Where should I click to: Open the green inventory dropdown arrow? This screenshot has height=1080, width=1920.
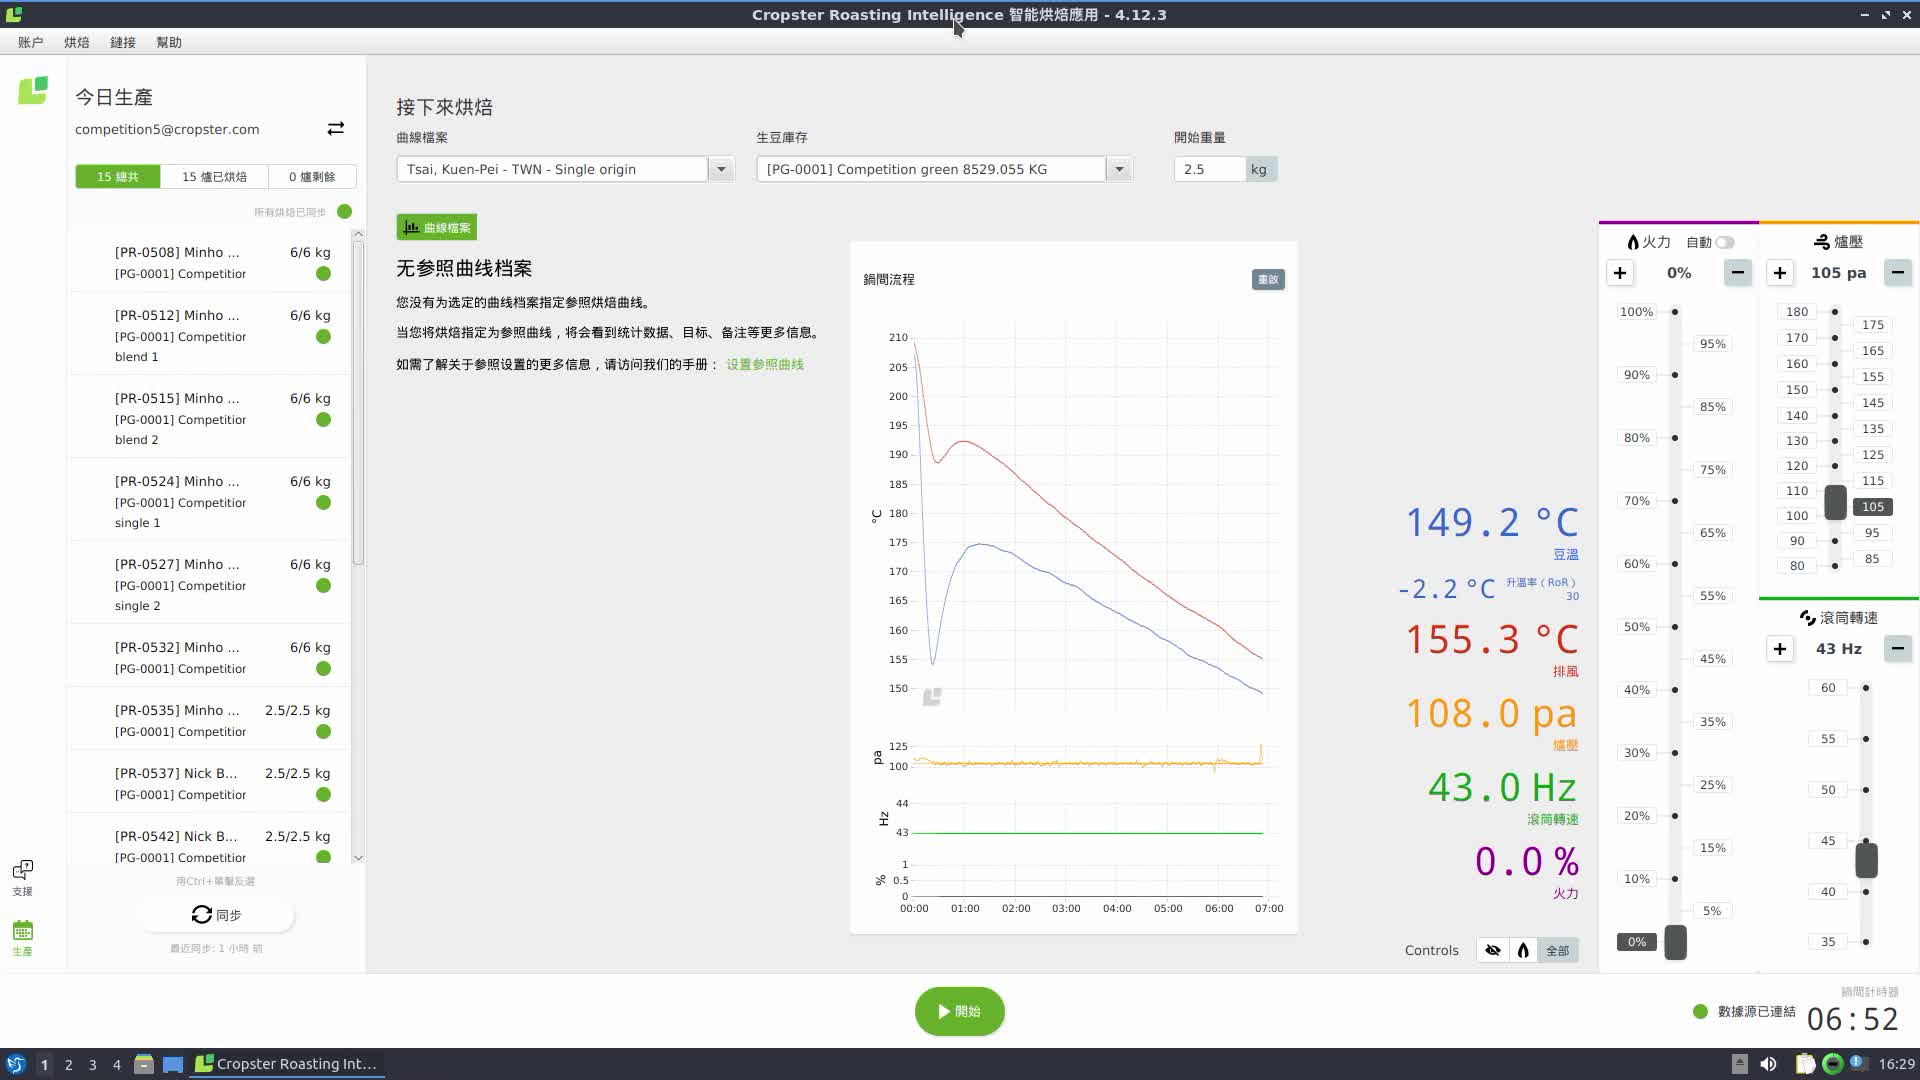coord(1119,169)
